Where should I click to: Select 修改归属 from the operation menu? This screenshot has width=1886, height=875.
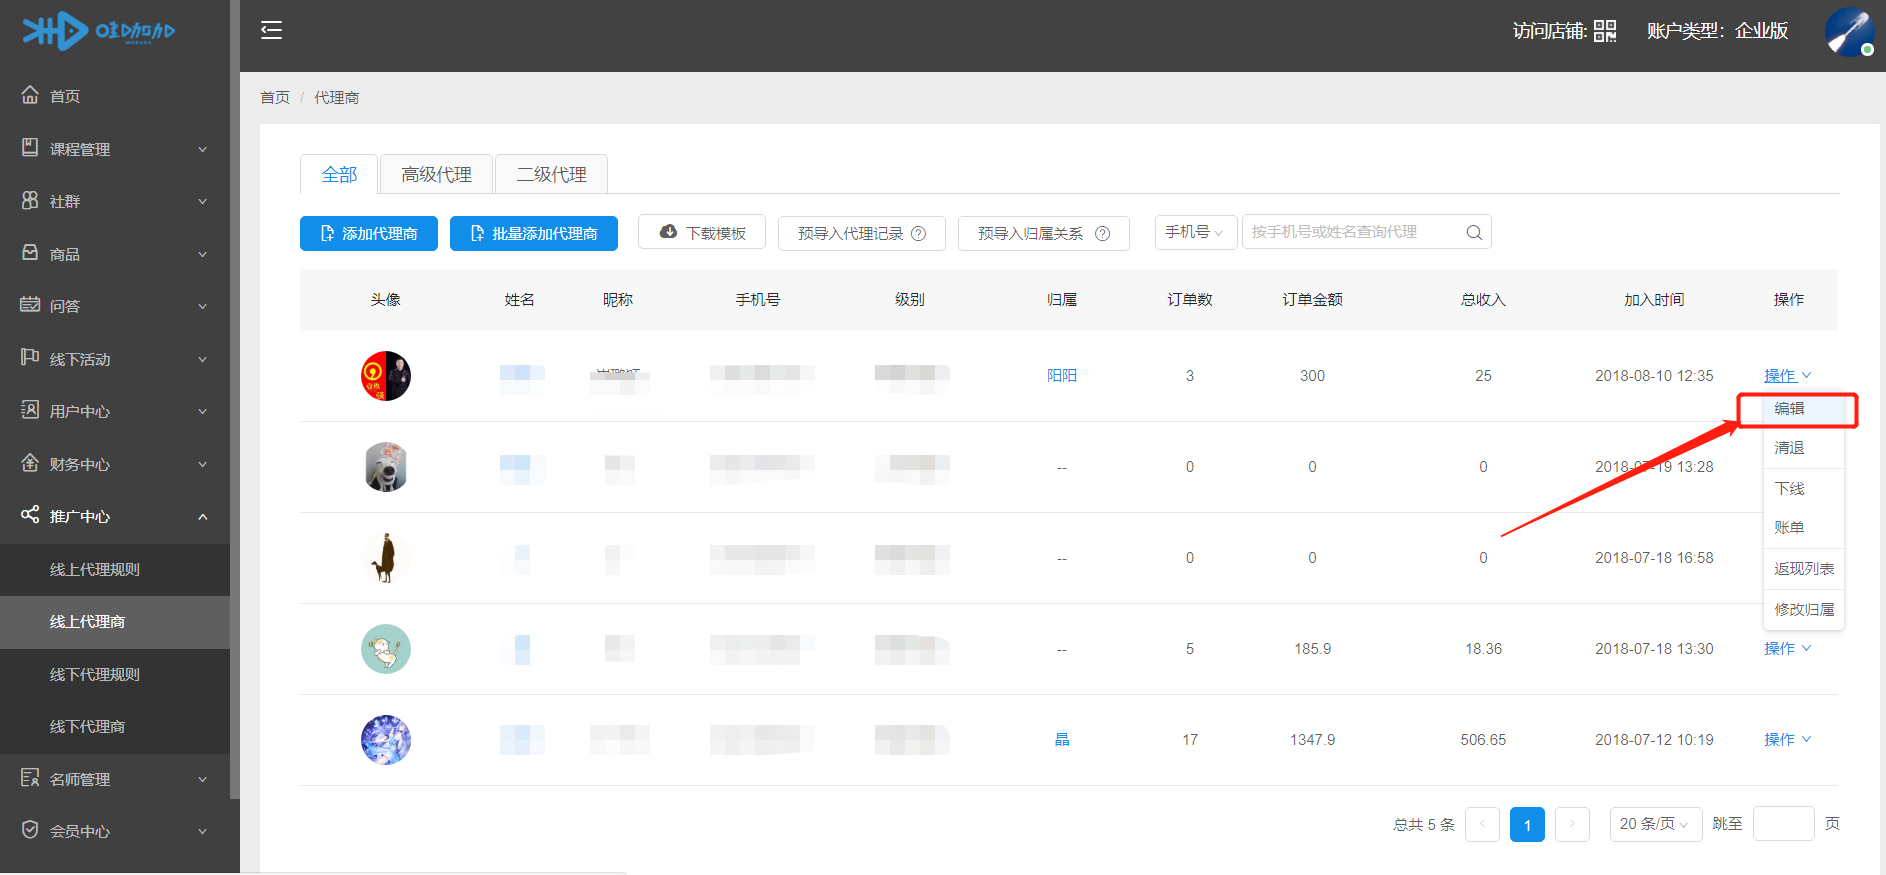[1803, 610]
